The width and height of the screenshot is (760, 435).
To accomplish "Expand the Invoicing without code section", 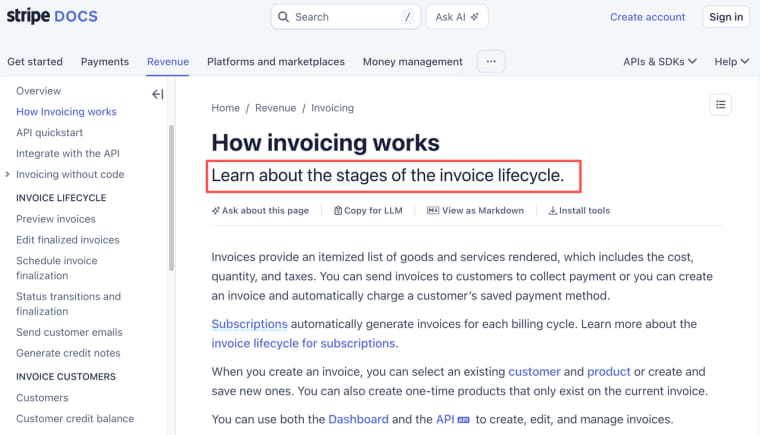I will pos(7,174).
